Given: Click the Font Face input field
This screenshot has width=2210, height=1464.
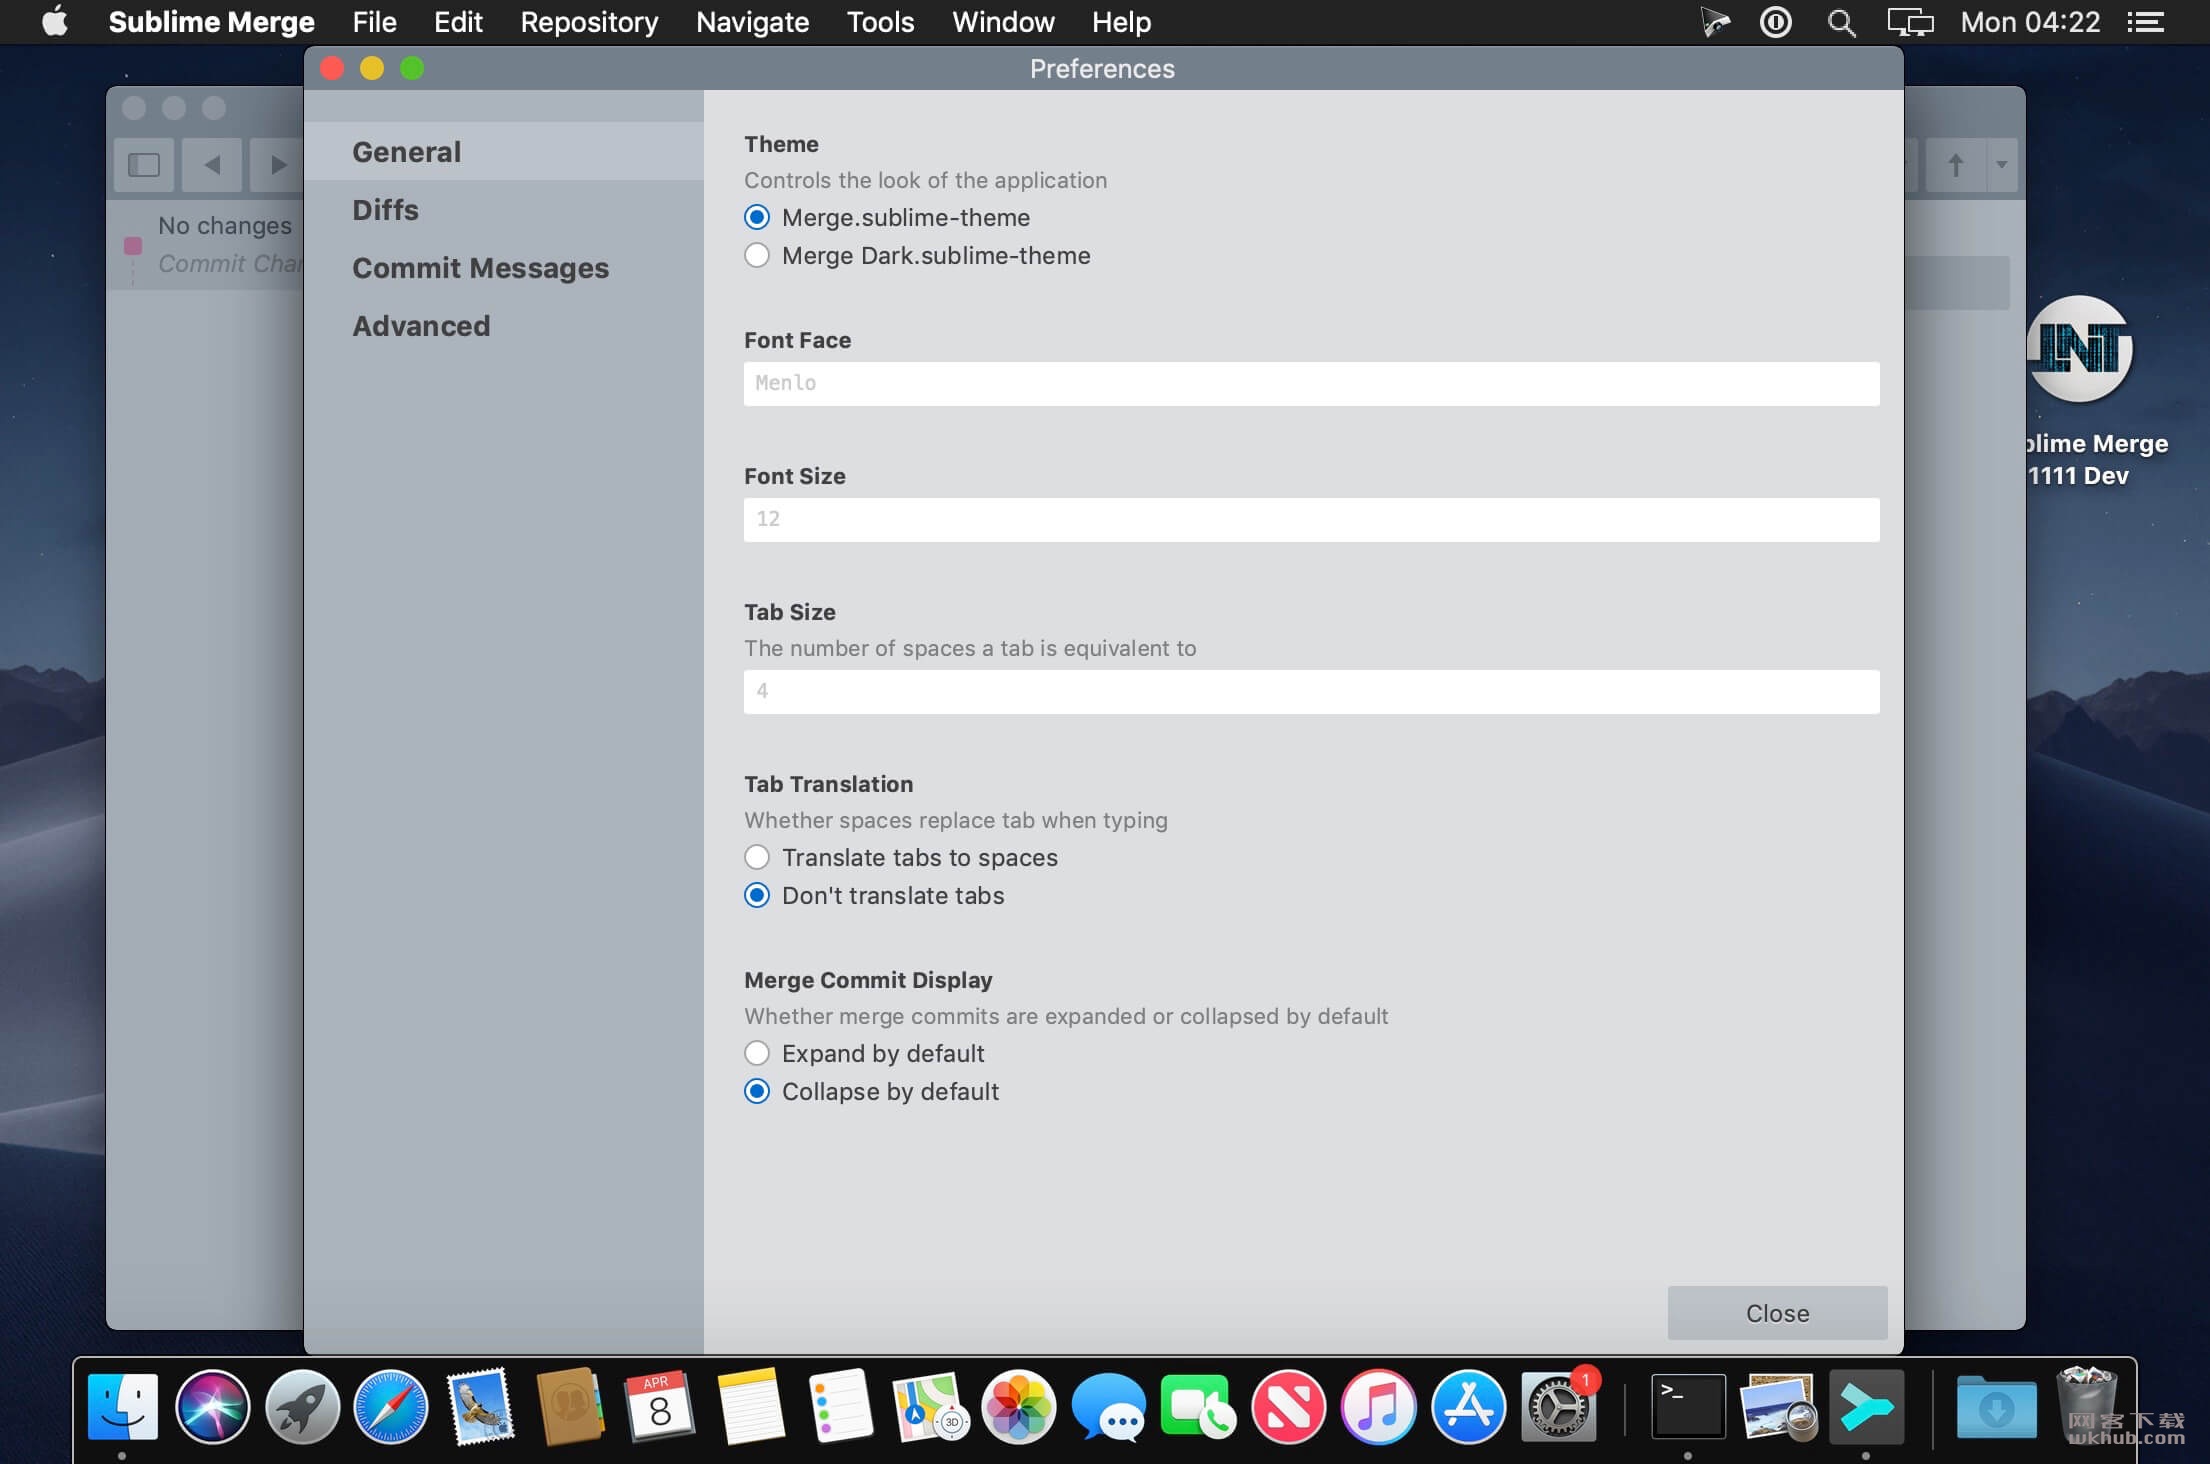Looking at the screenshot, I should tap(1311, 383).
